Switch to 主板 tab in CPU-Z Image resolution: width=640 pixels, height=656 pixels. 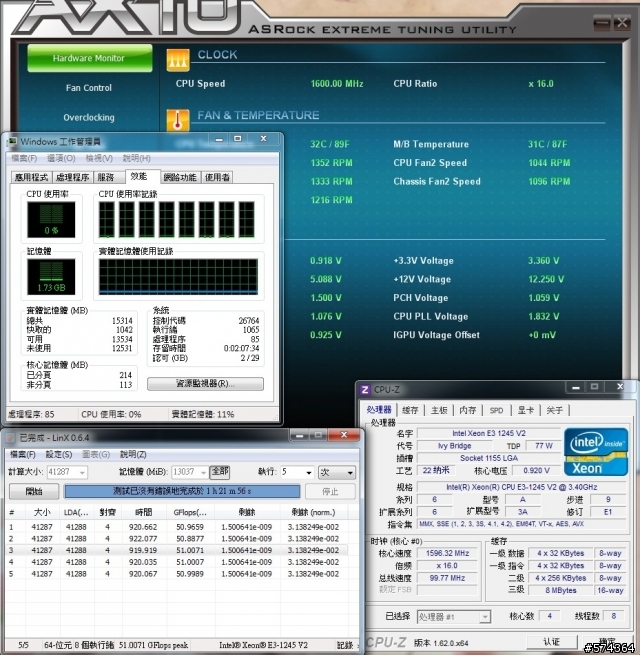[x=439, y=410]
